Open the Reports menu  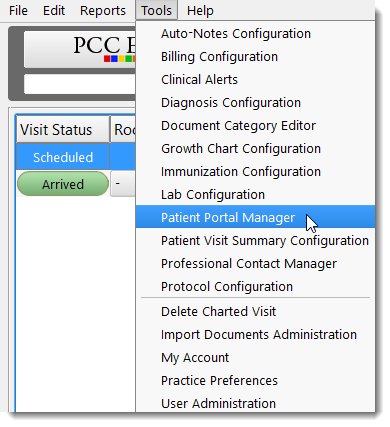103,11
